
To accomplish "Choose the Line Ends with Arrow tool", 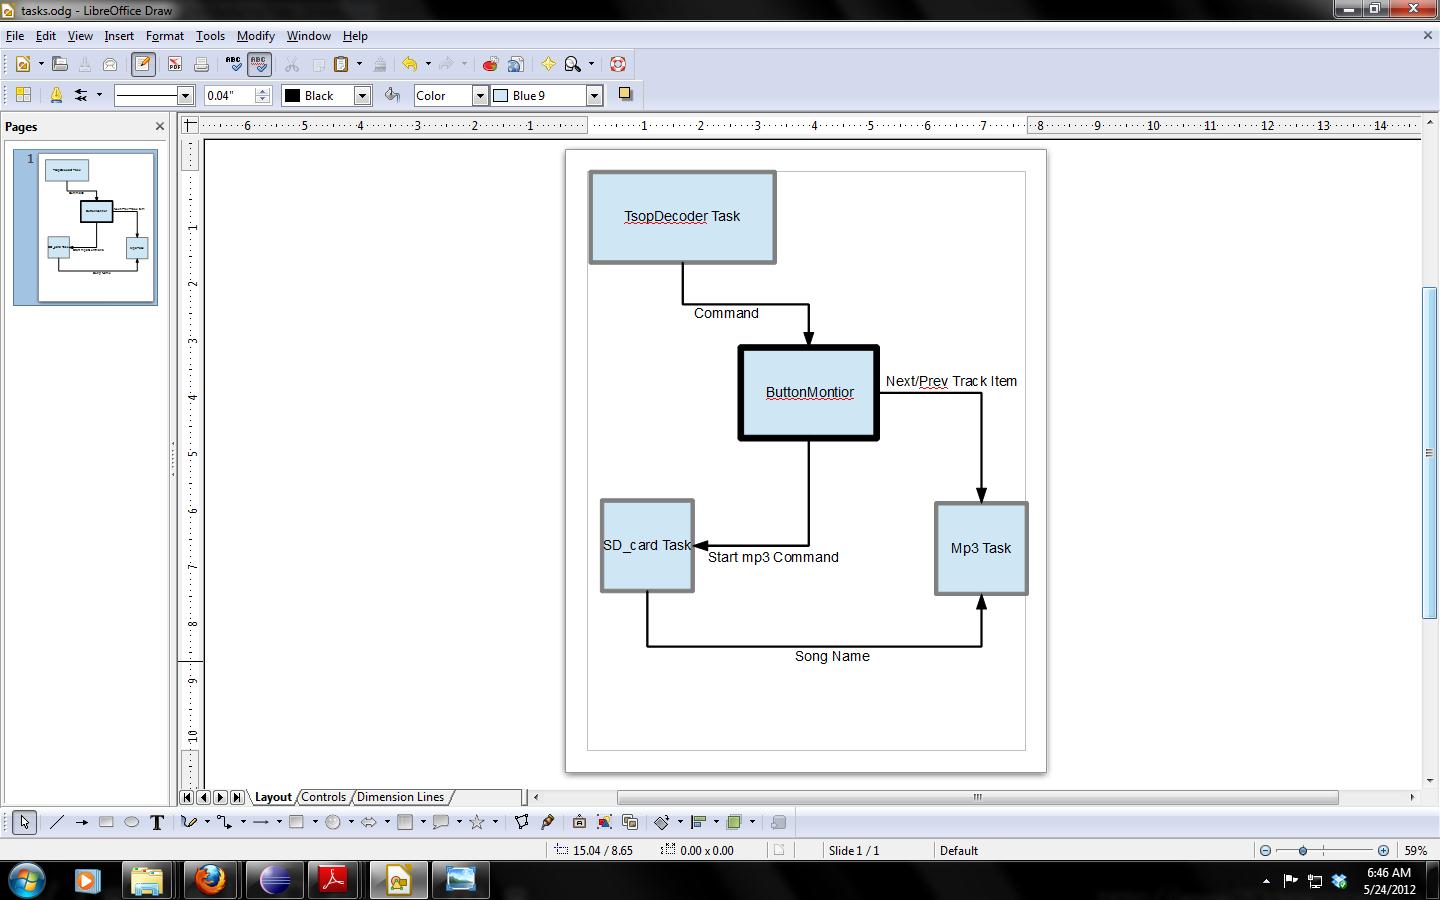I will [x=81, y=822].
